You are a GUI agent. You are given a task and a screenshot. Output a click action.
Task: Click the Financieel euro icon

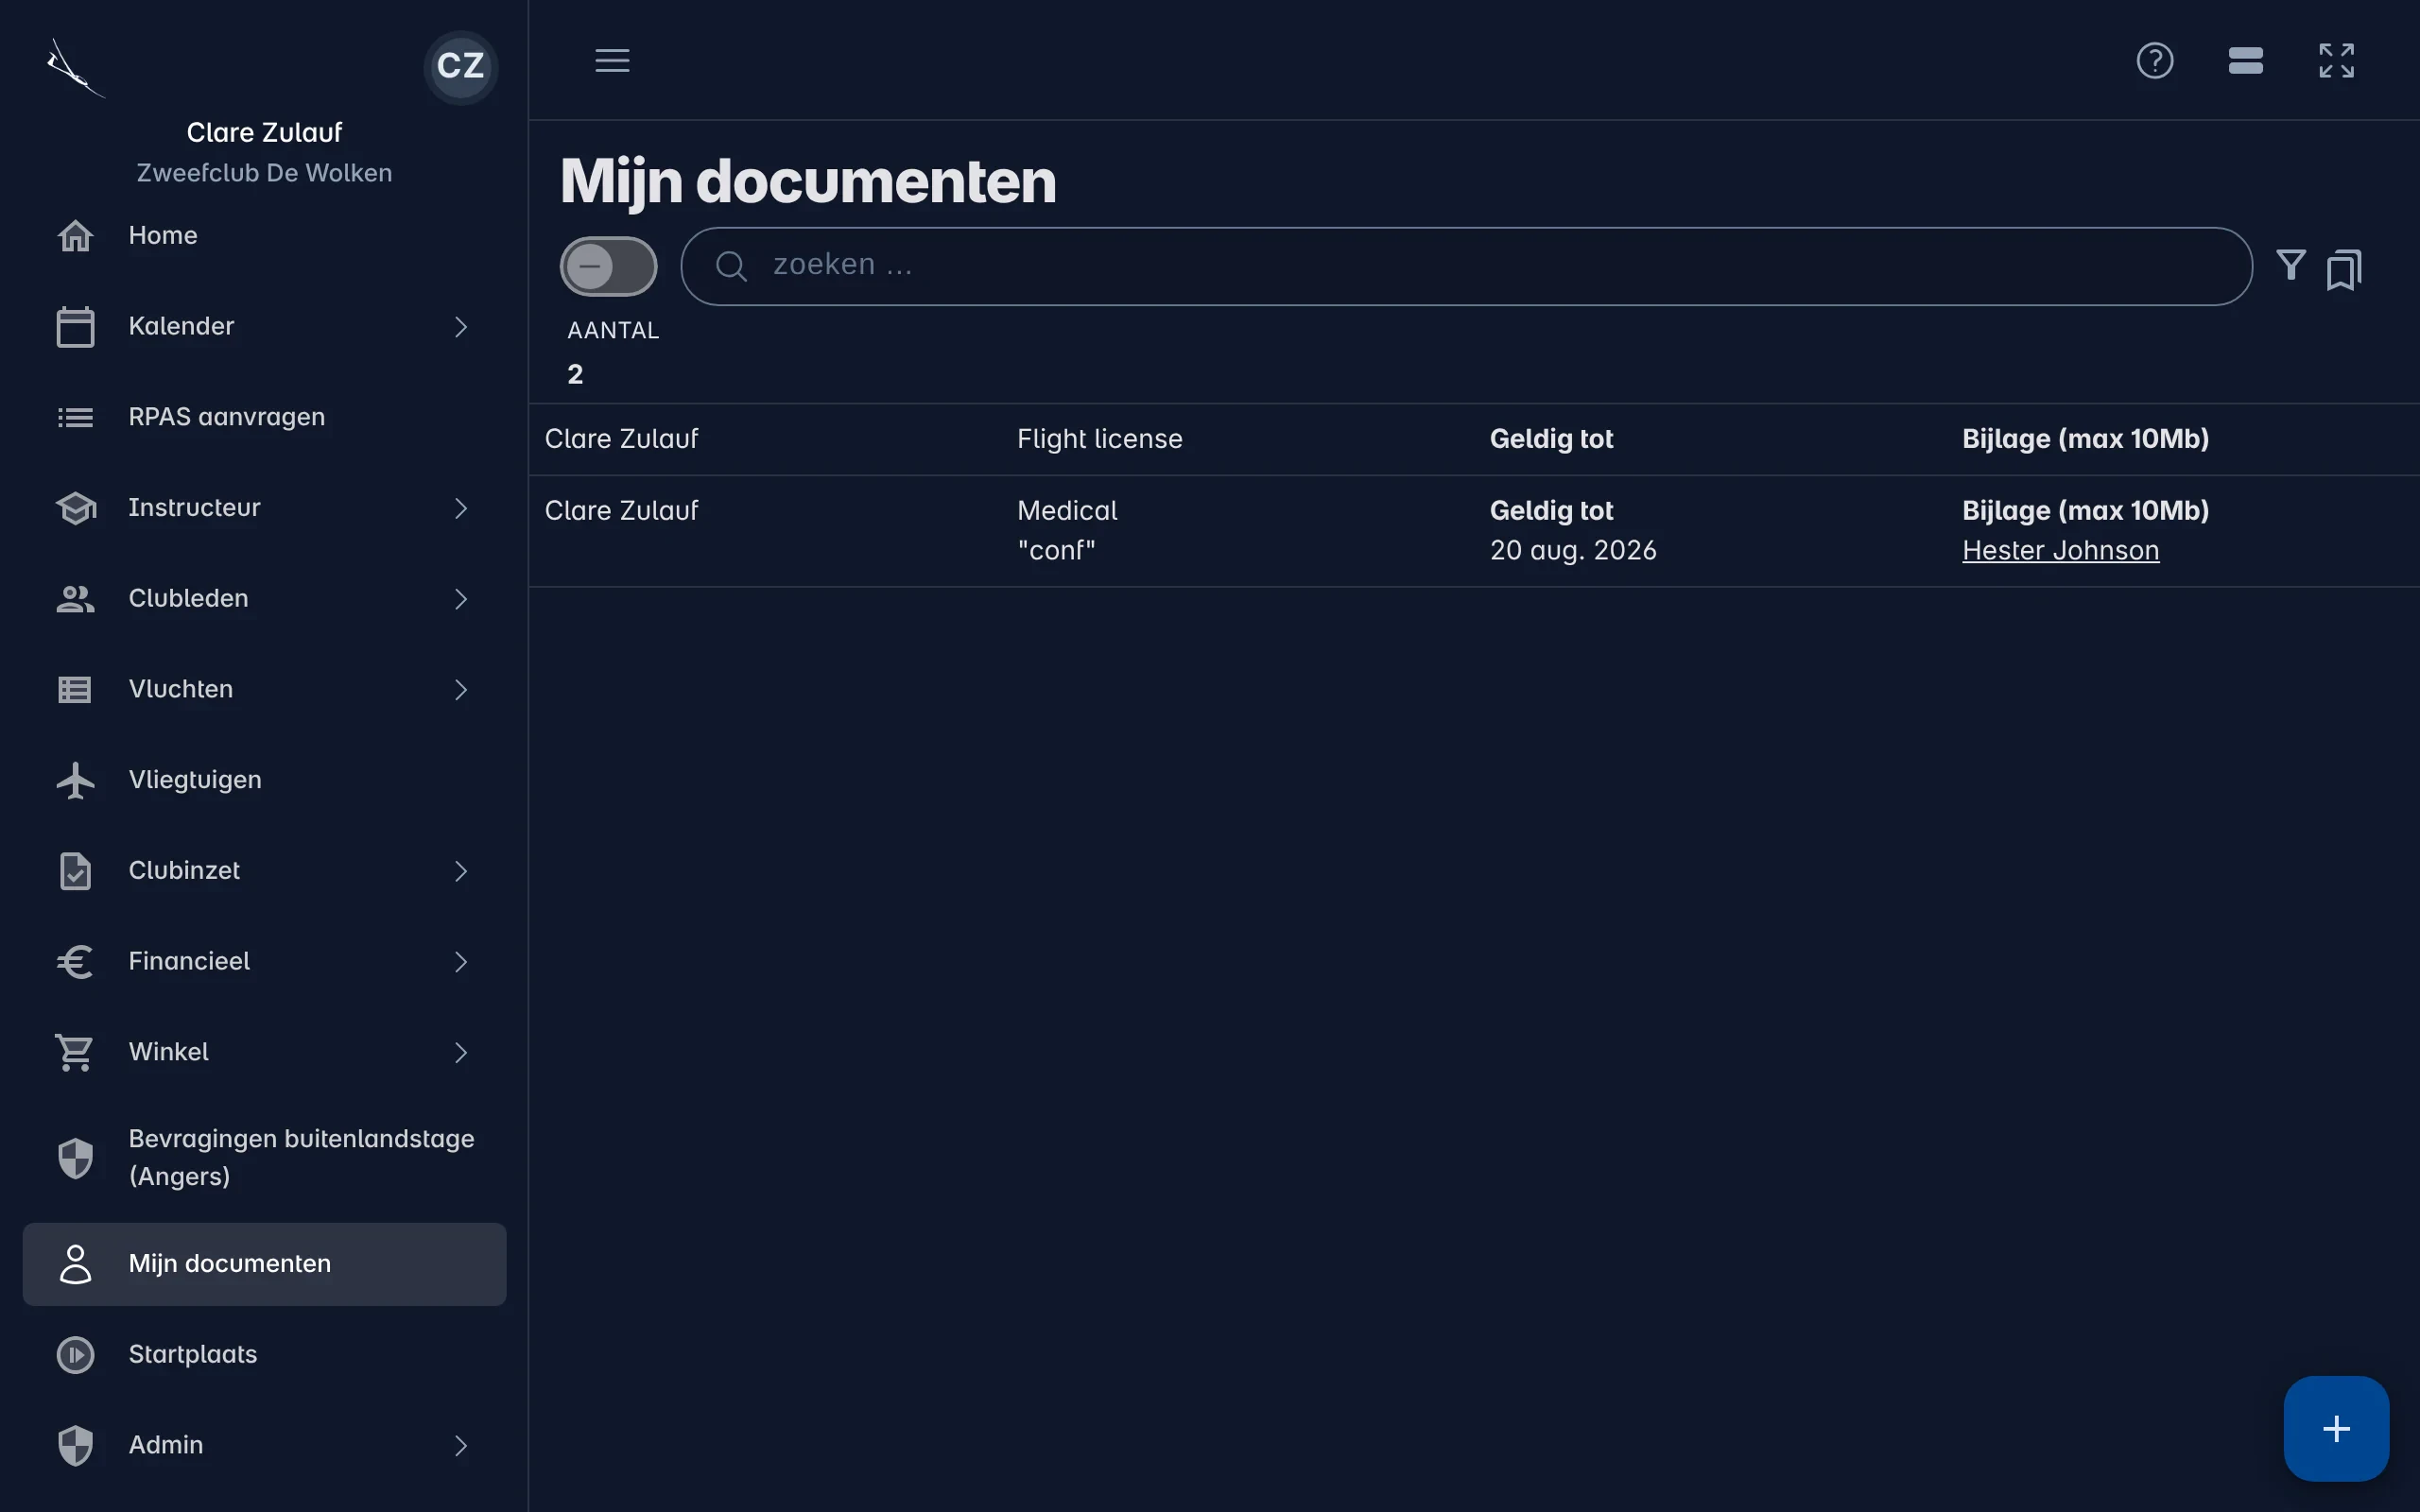[75, 962]
